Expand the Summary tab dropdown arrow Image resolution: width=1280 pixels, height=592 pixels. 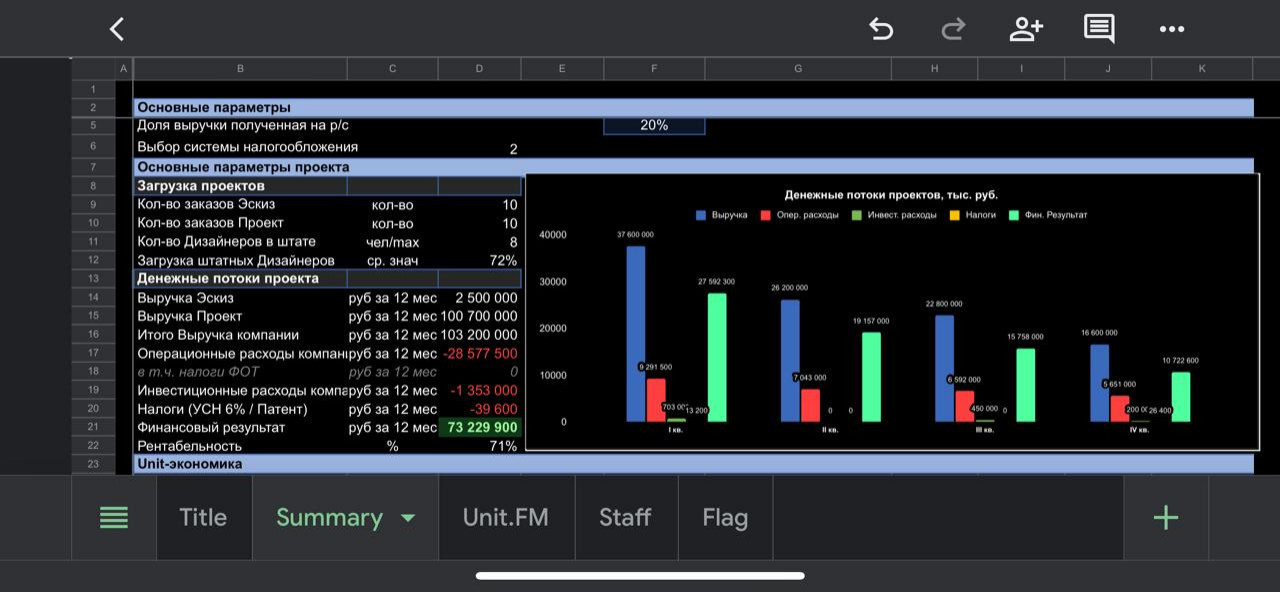408,518
